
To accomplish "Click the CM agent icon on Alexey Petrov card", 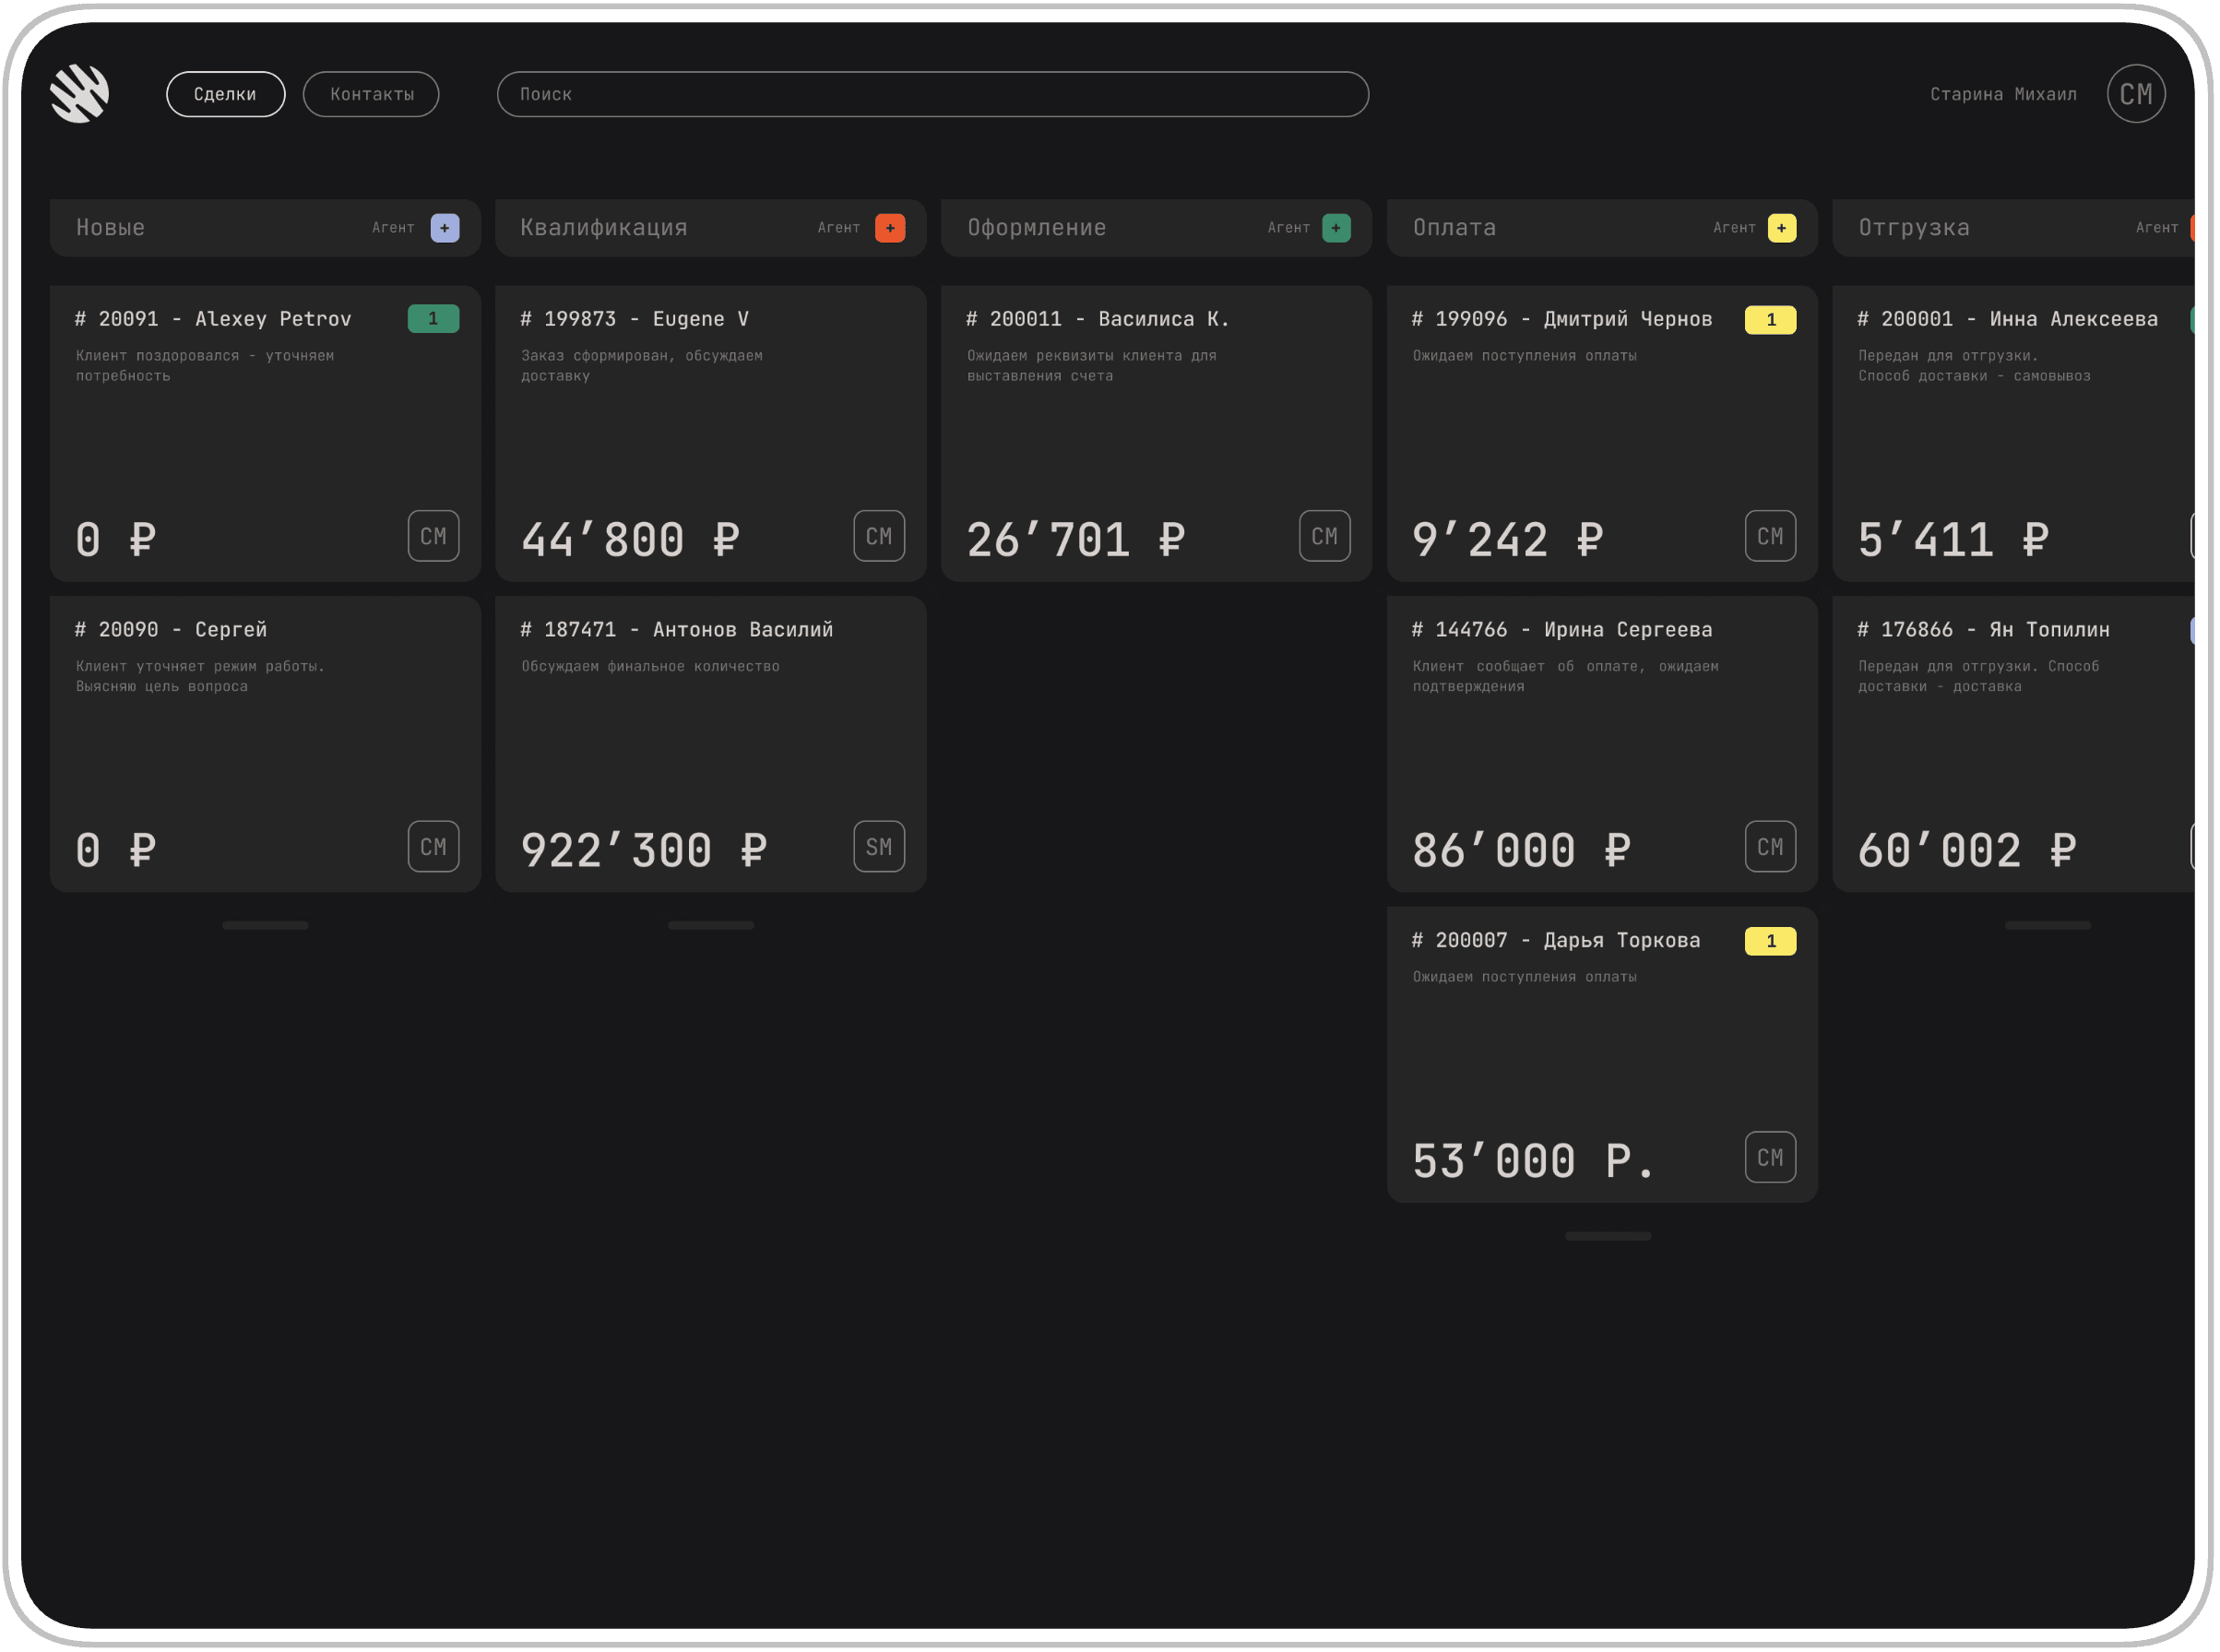I will point(433,536).
